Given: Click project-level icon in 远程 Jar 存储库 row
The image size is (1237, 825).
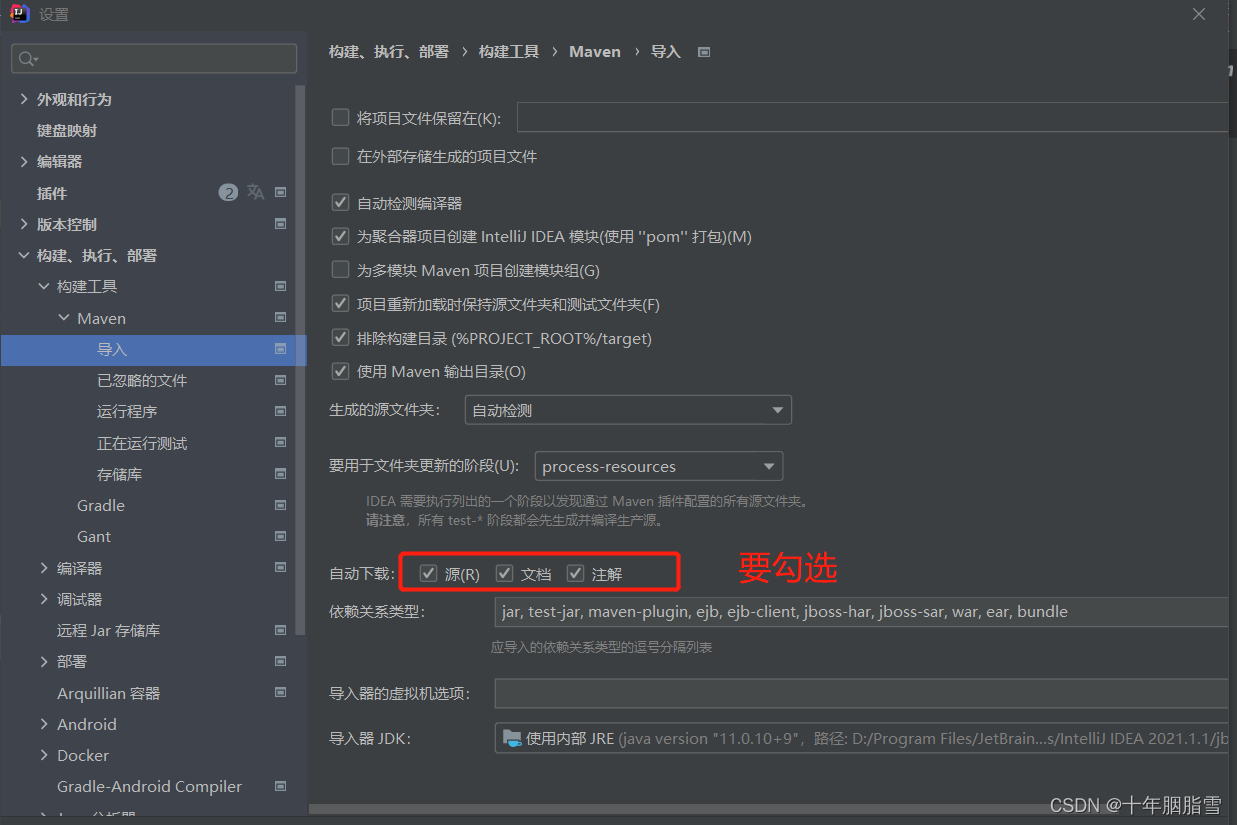Looking at the screenshot, I should click(281, 630).
